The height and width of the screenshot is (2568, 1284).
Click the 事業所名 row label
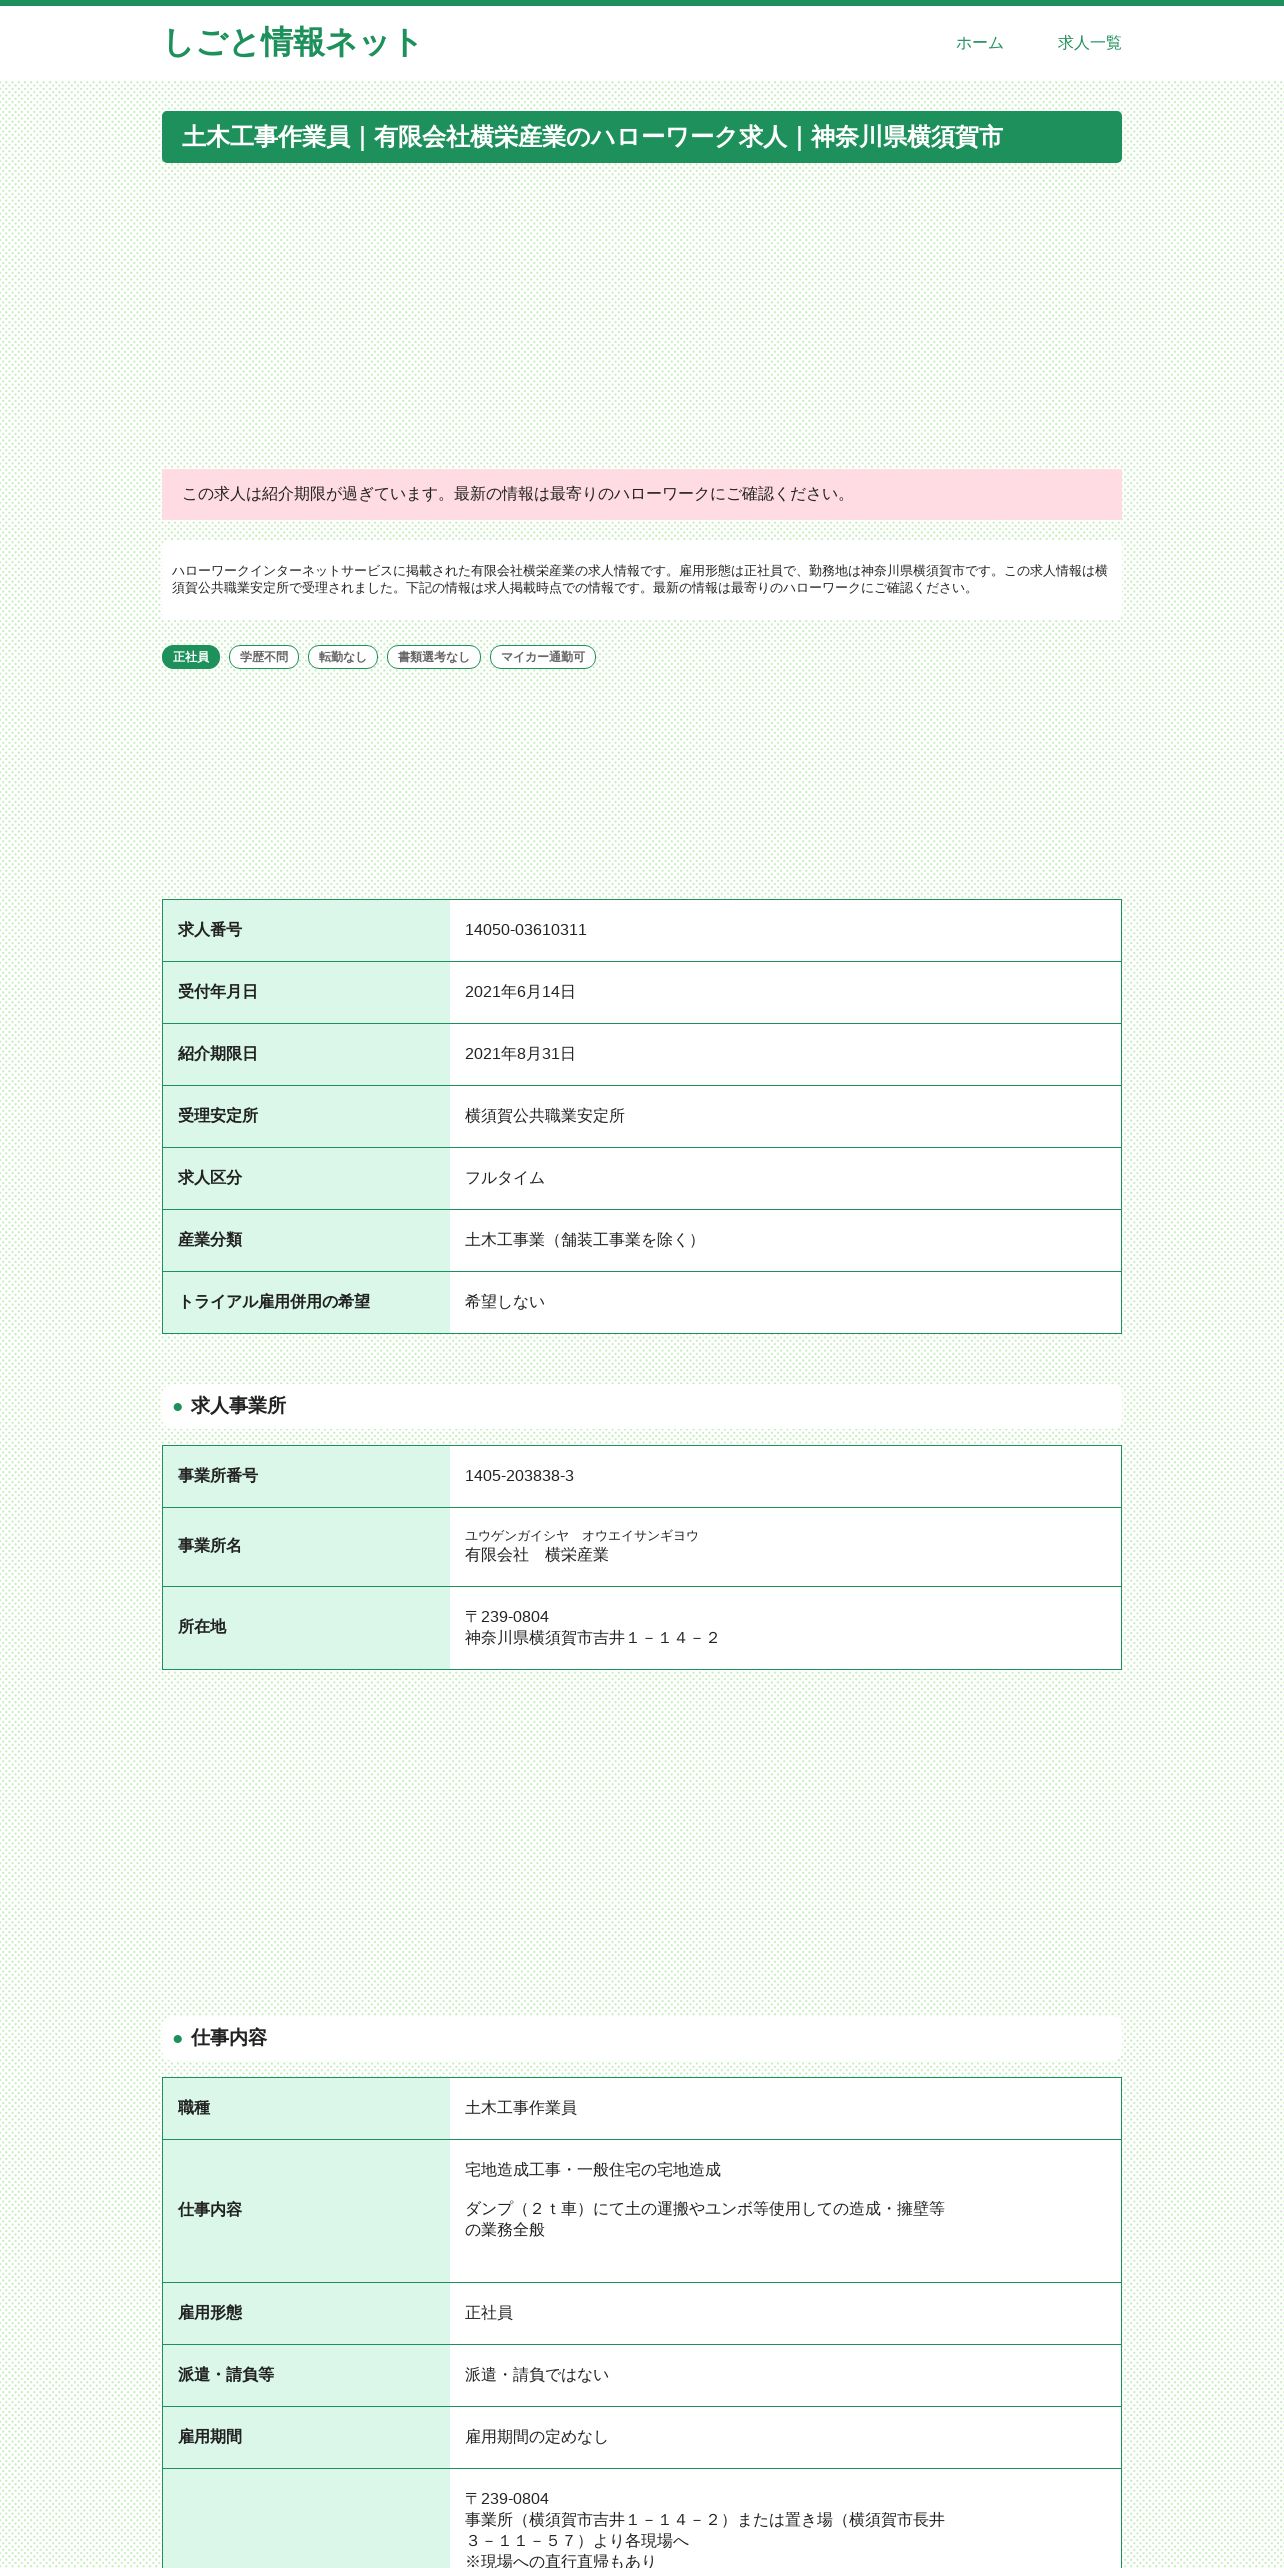click(x=210, y=1546)
